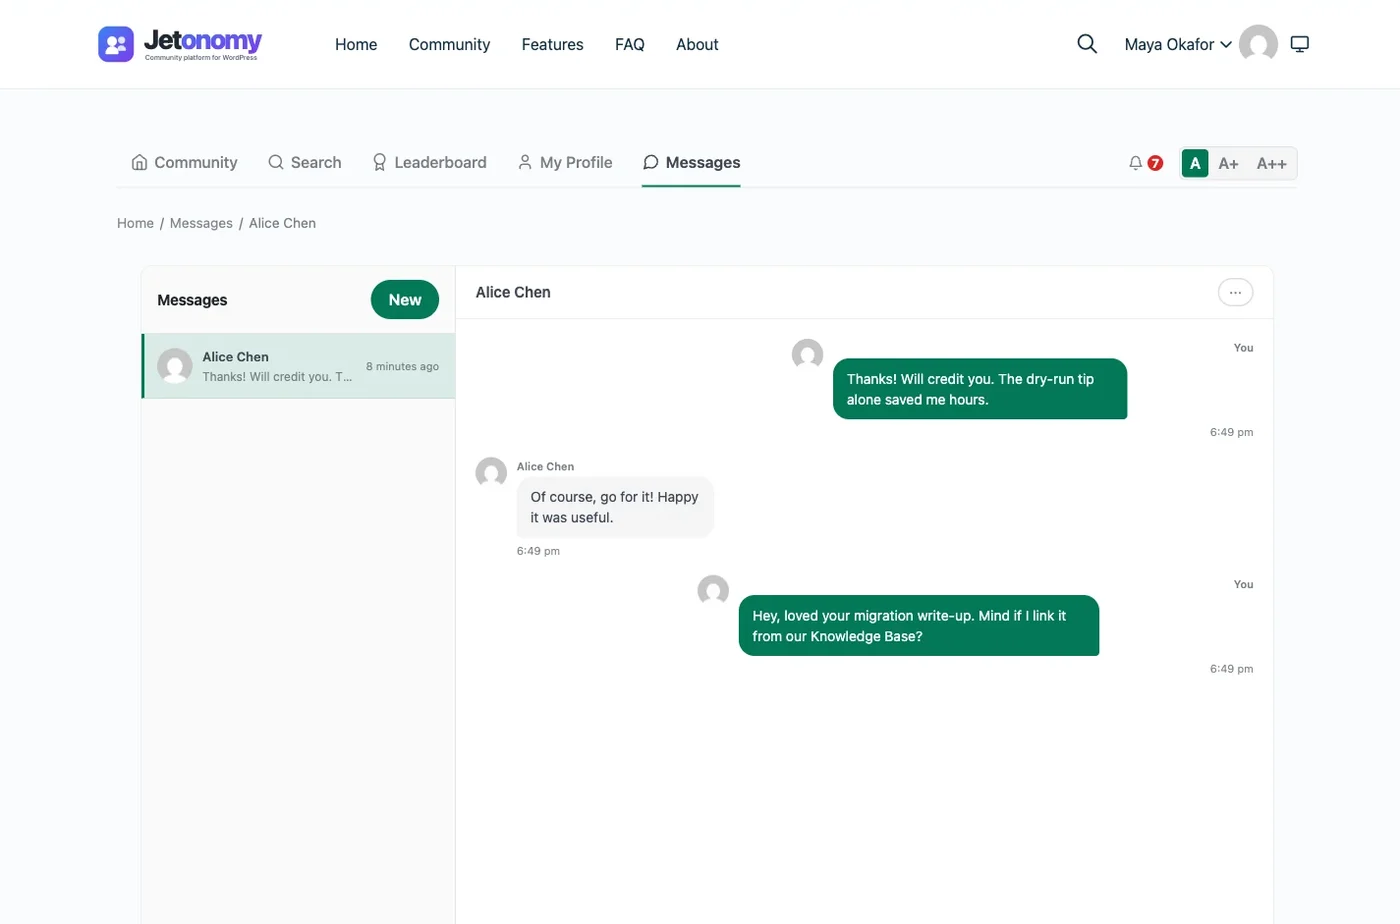The width and height of the screenshot is (1400, 924).
Task: Switch to A+ larger font size
Action: click(1228, 163)
